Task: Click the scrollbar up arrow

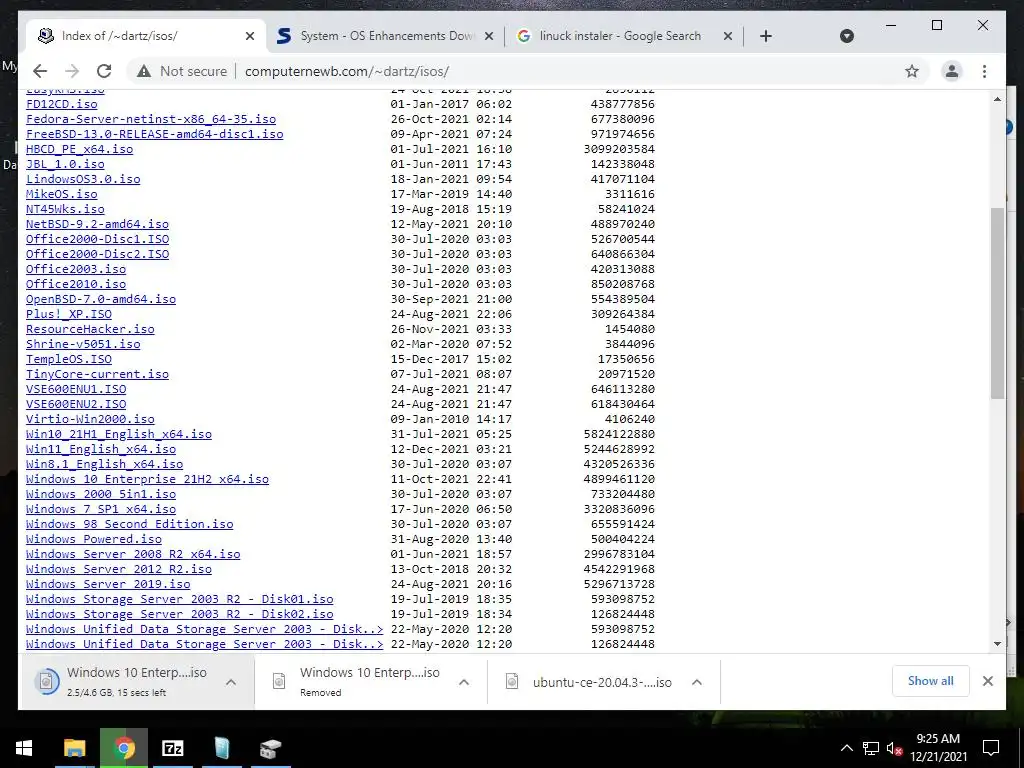Action: [x=997, y=99]
